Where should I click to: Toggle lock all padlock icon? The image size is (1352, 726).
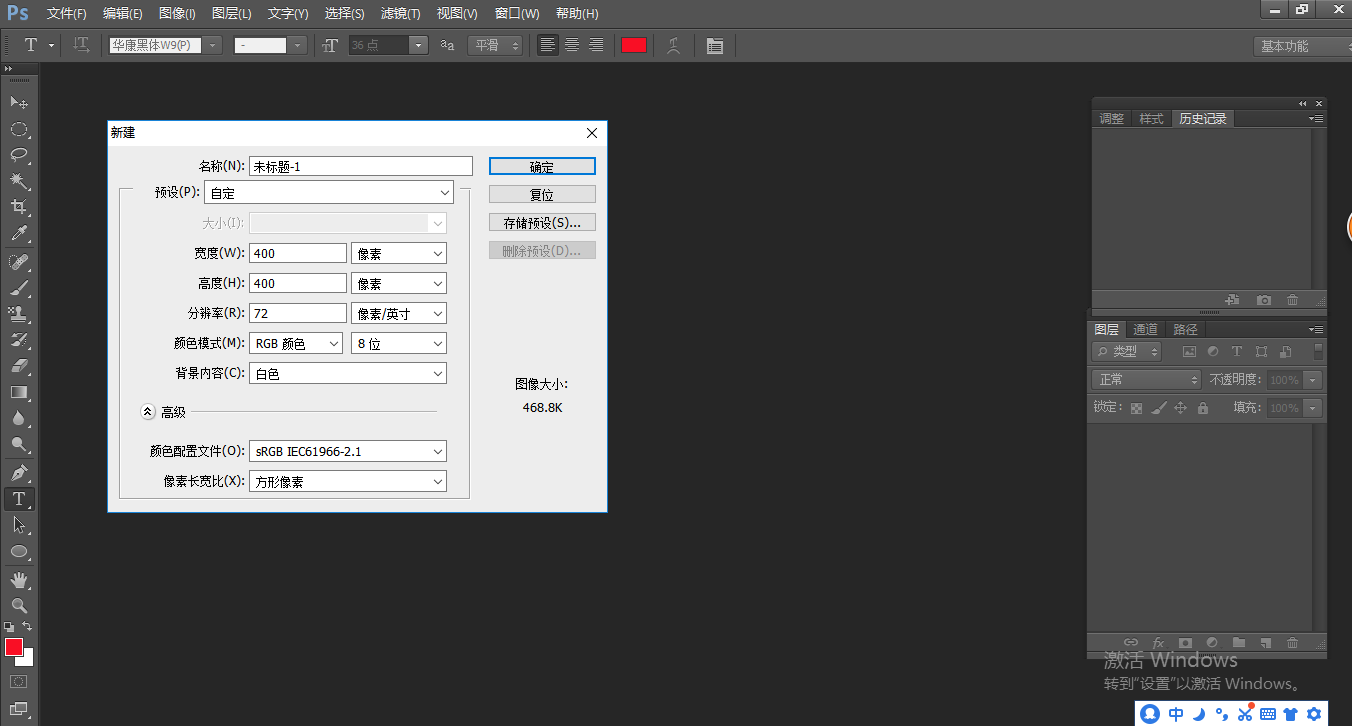(1203, 408)
